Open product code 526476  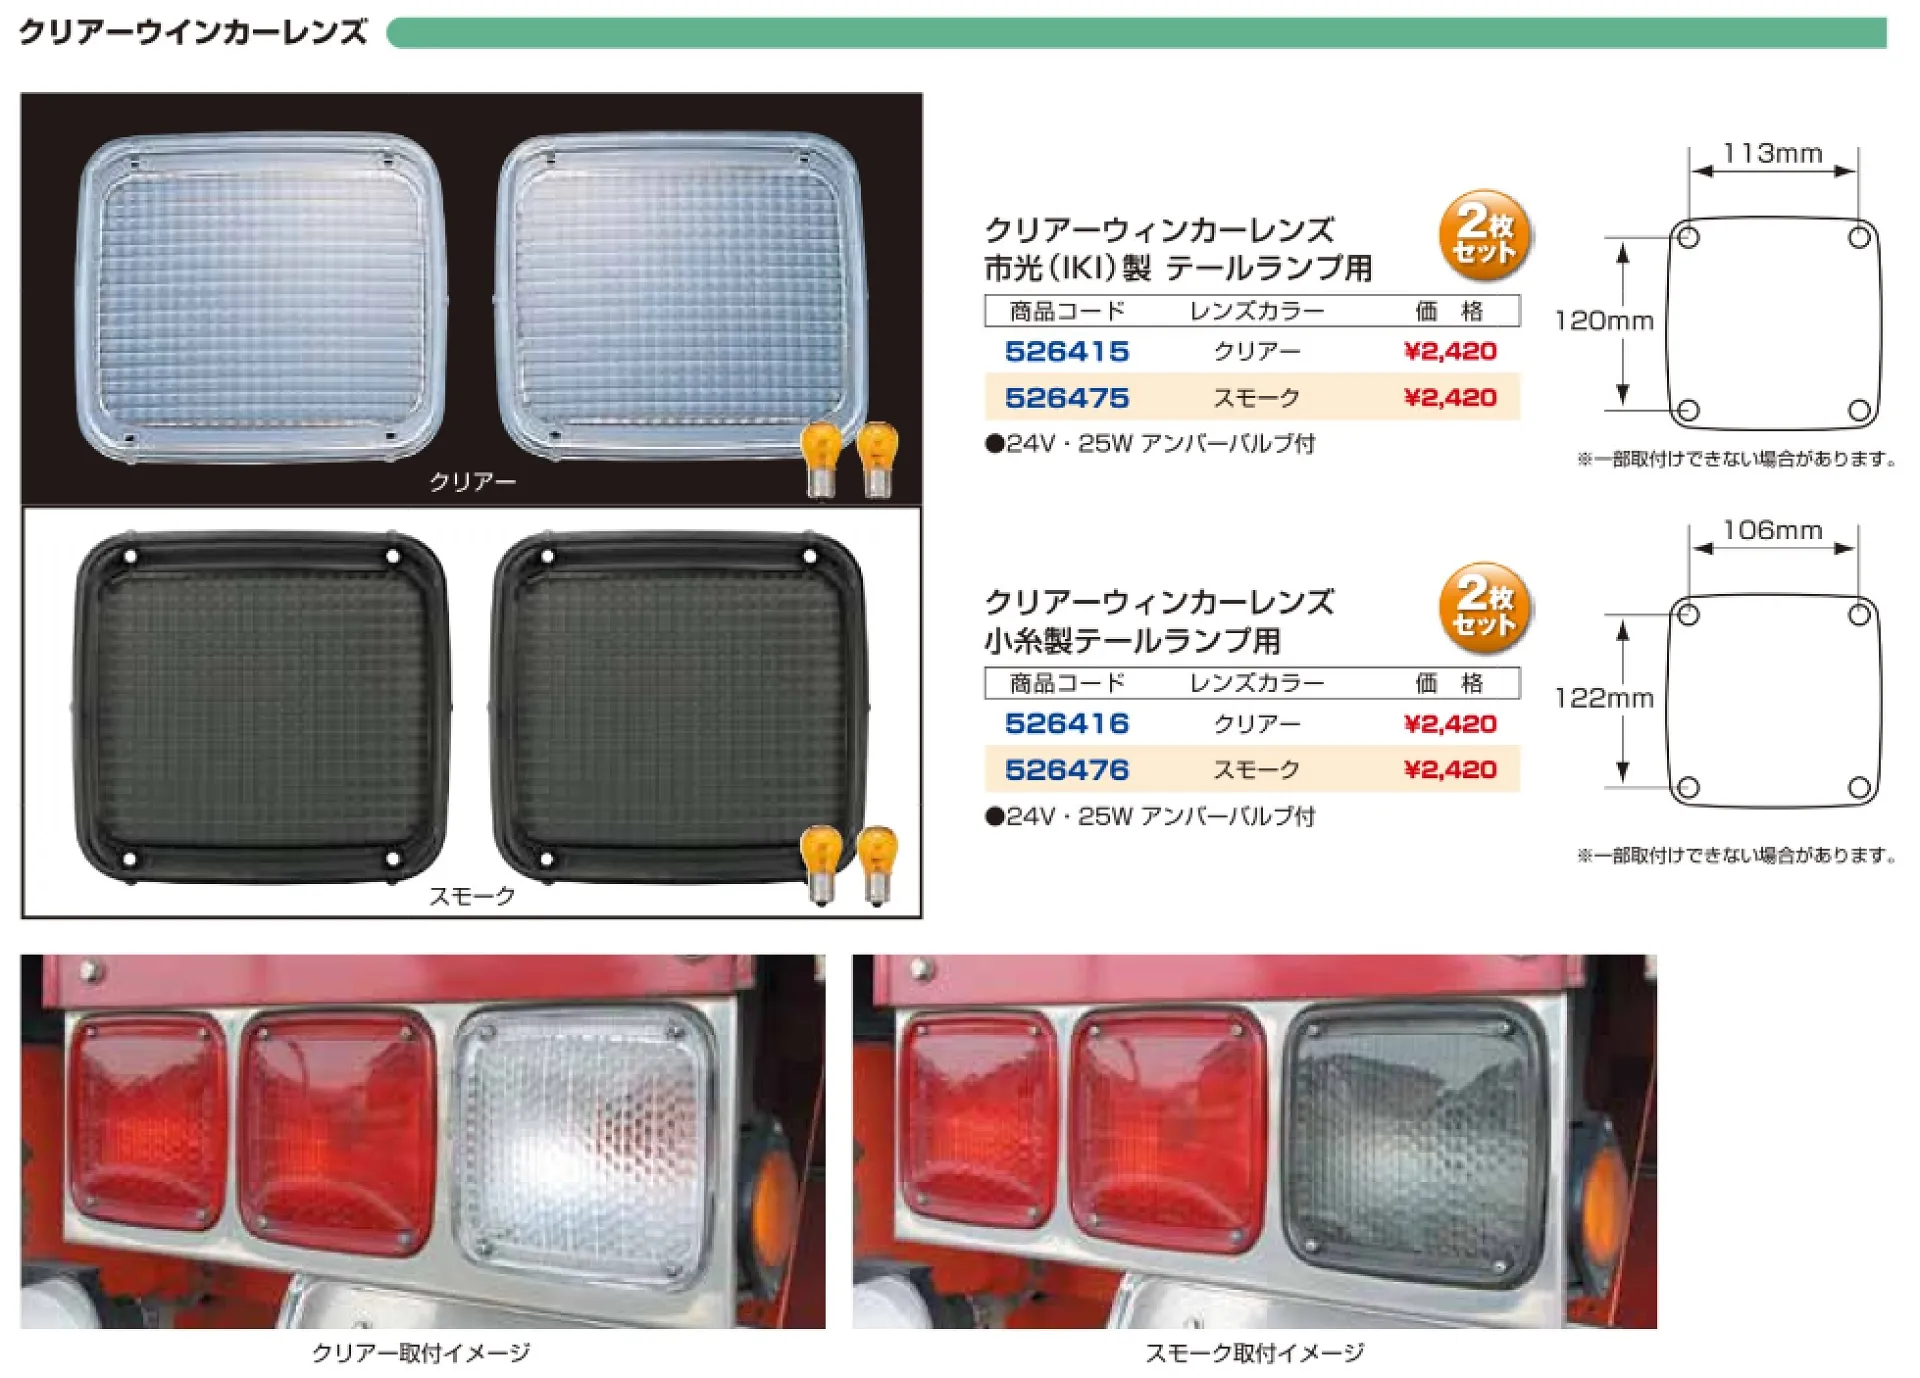point(1067,770)
